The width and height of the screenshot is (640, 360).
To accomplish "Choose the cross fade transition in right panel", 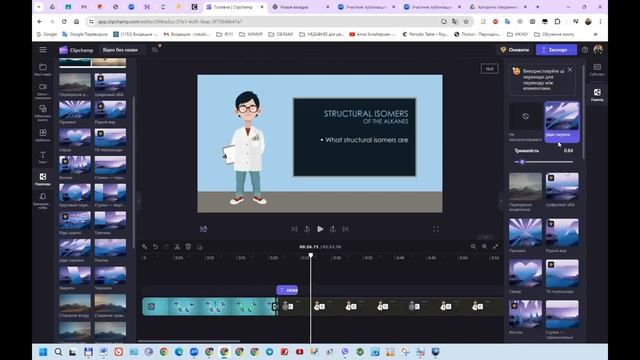I will click(525, 187).
